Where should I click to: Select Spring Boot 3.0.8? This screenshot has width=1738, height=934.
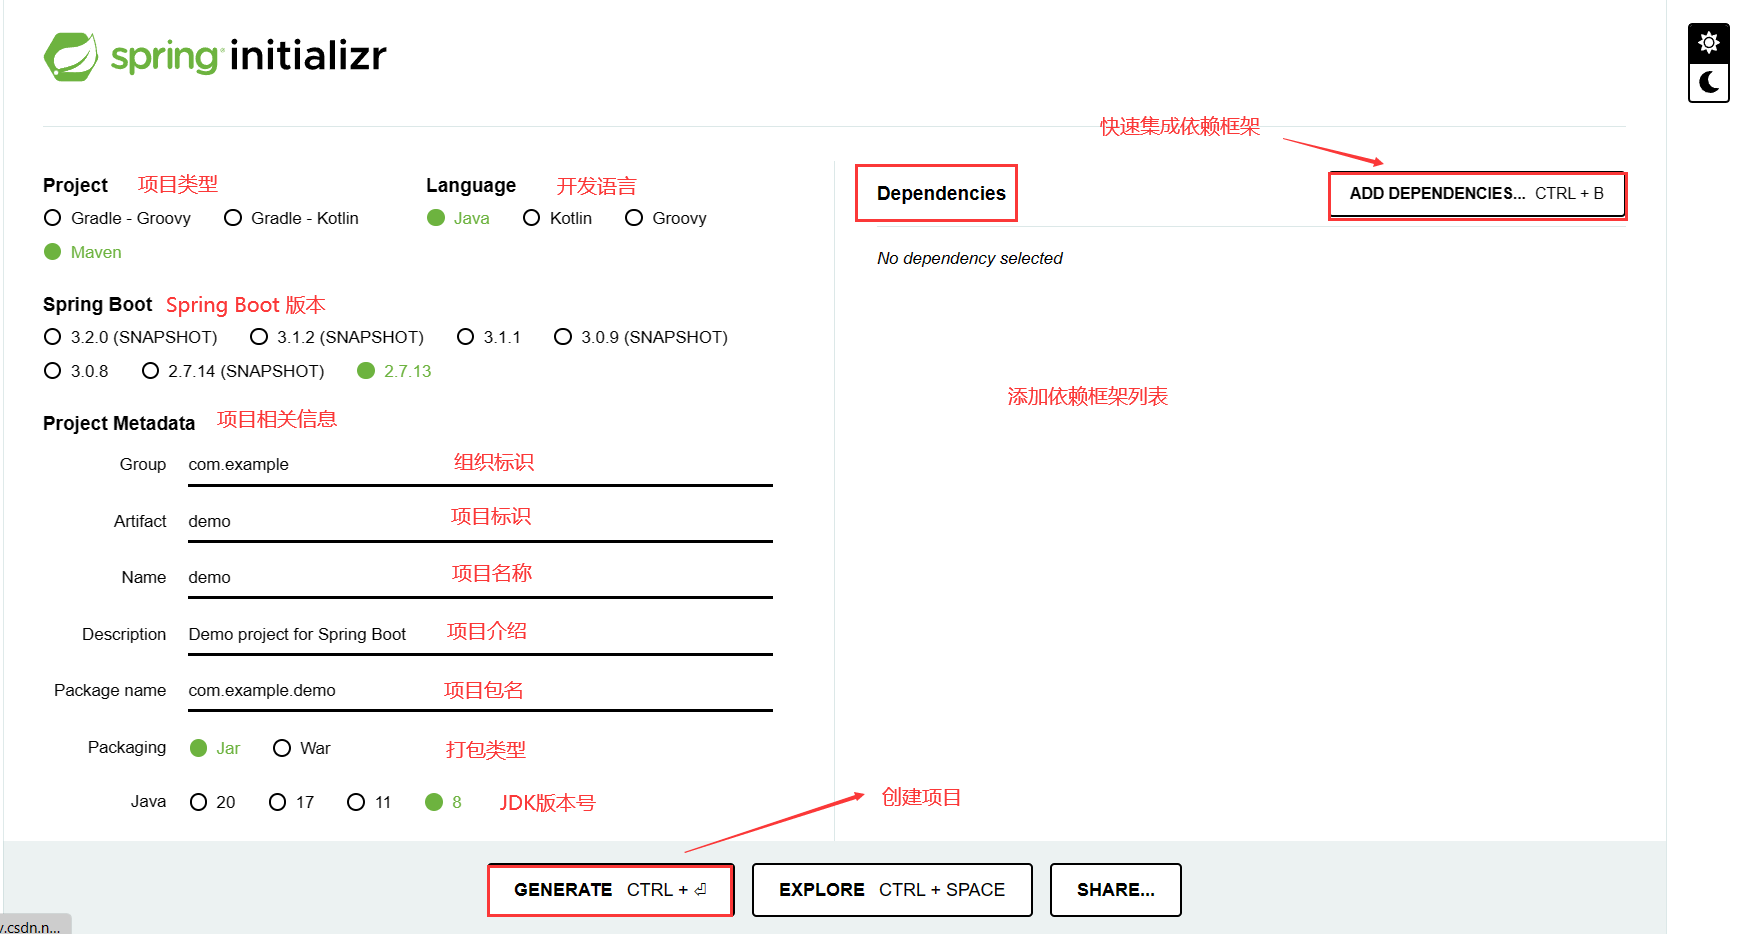click(76, 371)
